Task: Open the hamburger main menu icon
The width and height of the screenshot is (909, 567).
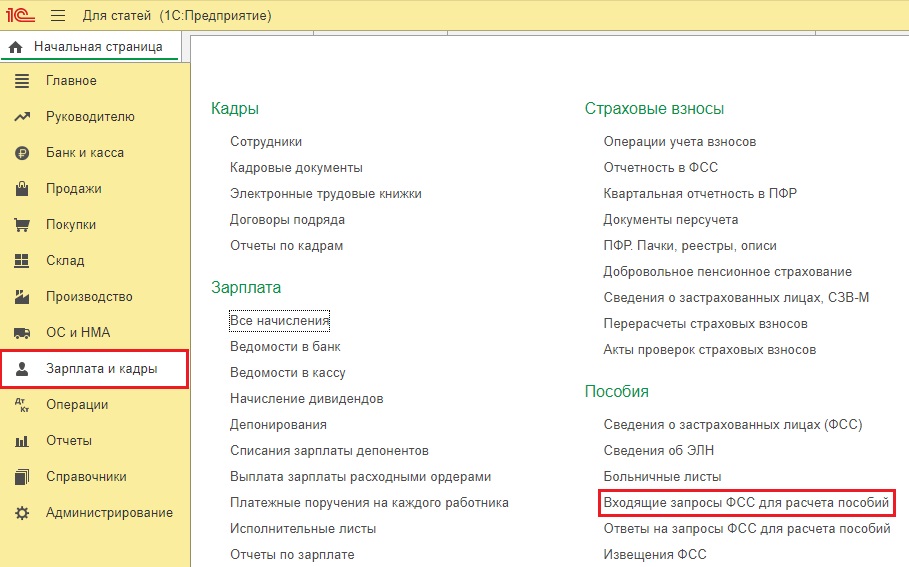Action: (58, 16)
